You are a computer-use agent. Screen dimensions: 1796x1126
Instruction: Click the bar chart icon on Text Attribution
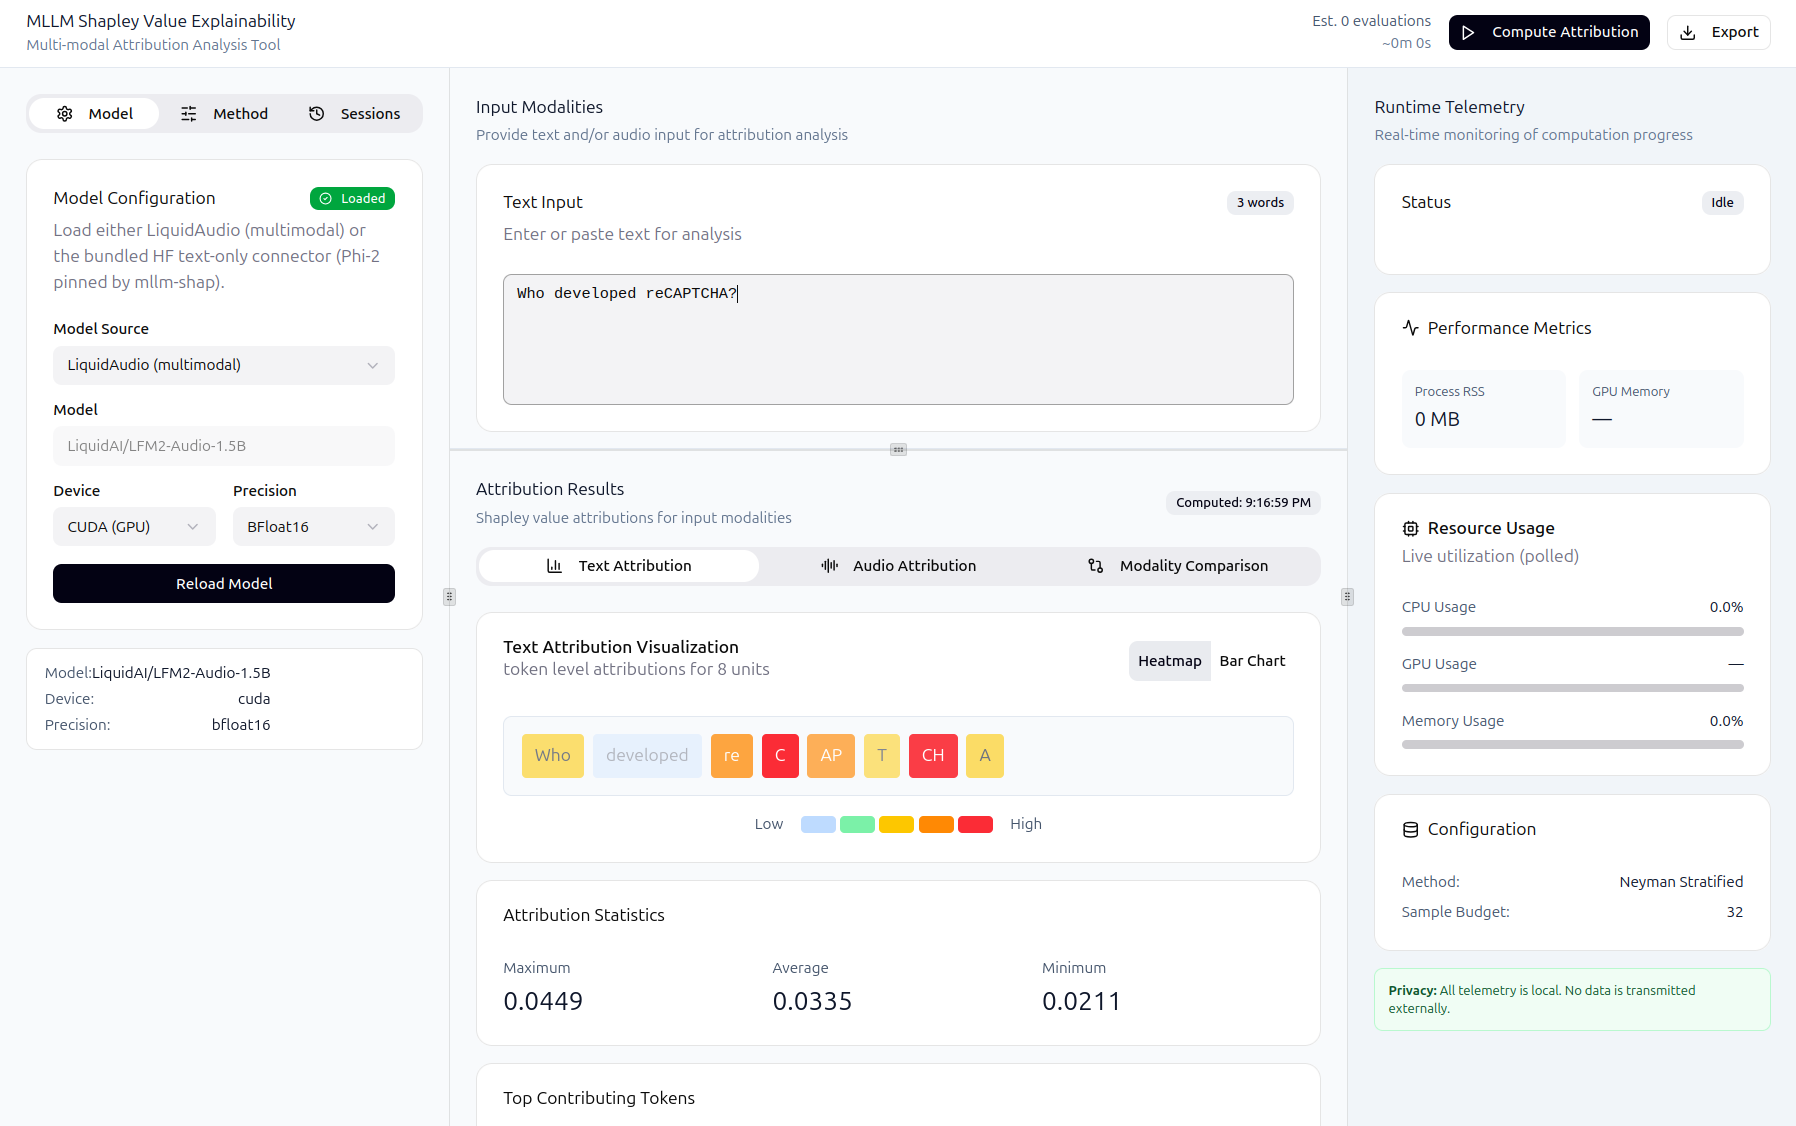pos(554,566)
